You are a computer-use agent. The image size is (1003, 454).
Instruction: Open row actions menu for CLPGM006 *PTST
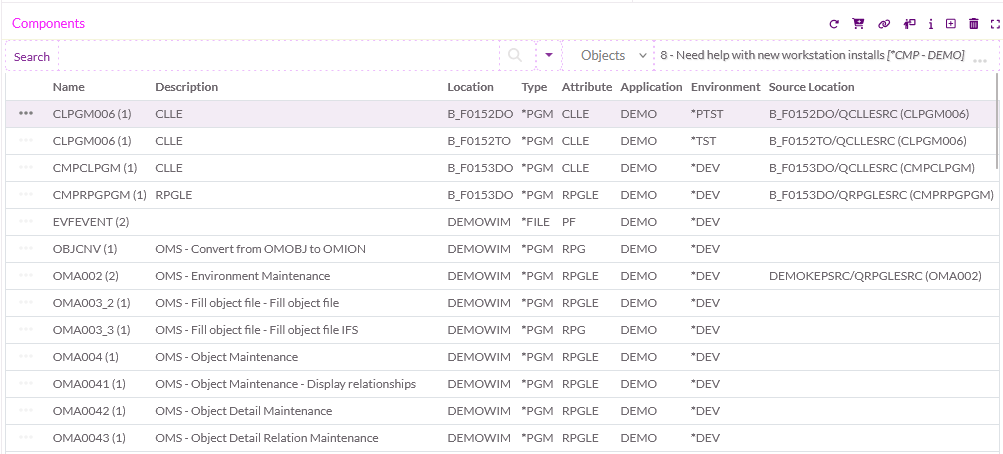click(x=26, y=114)
